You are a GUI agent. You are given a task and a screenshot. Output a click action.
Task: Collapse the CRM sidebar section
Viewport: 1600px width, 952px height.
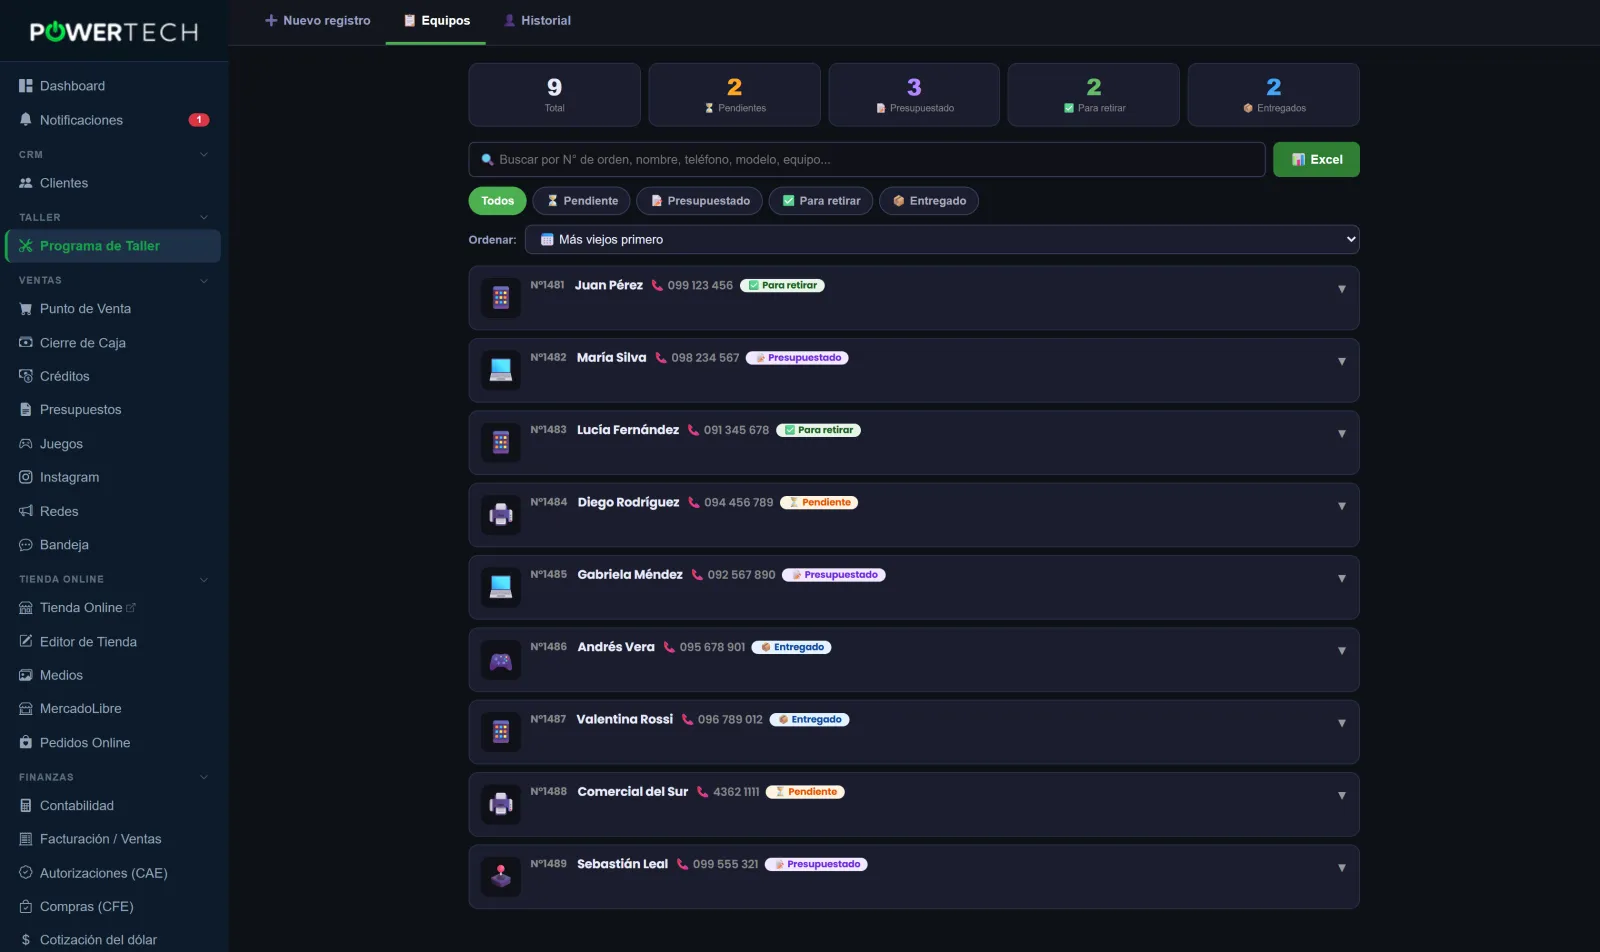pyautogui.click(x=204, y=155)
